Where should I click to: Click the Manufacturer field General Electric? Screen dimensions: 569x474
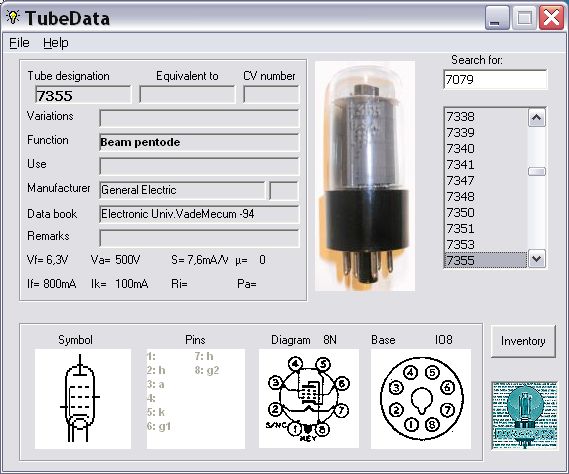182,190
